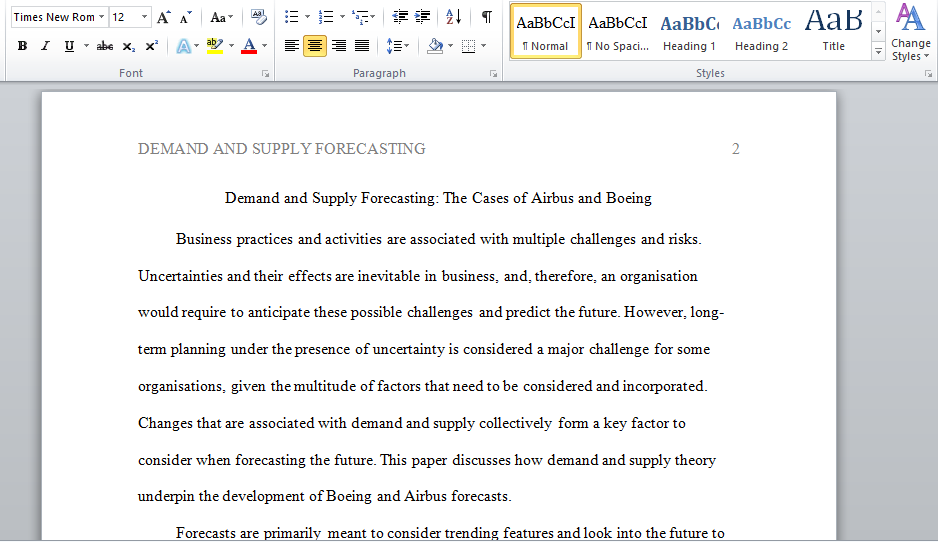Viewport: 938px width, 542px height.
Task: Apply the Heading 1 style
Action: 689,32
